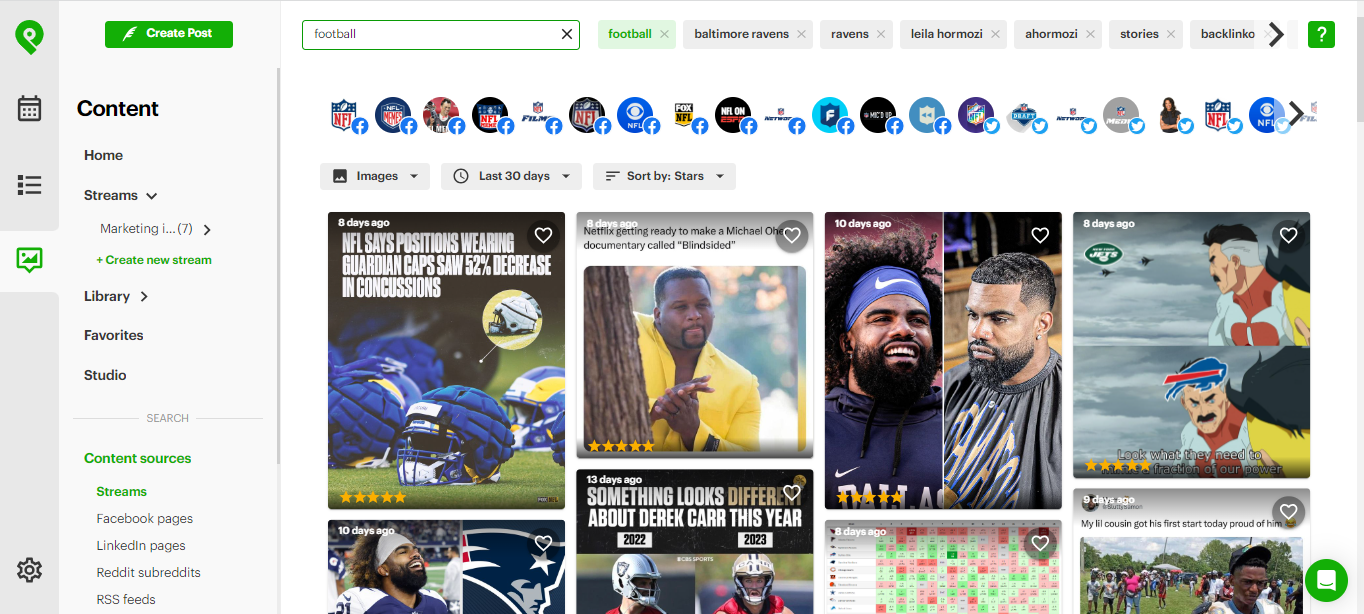Open the list view sidebar icon
Viewport: 1364px width, 614px height.
click(x=29, y=185)
